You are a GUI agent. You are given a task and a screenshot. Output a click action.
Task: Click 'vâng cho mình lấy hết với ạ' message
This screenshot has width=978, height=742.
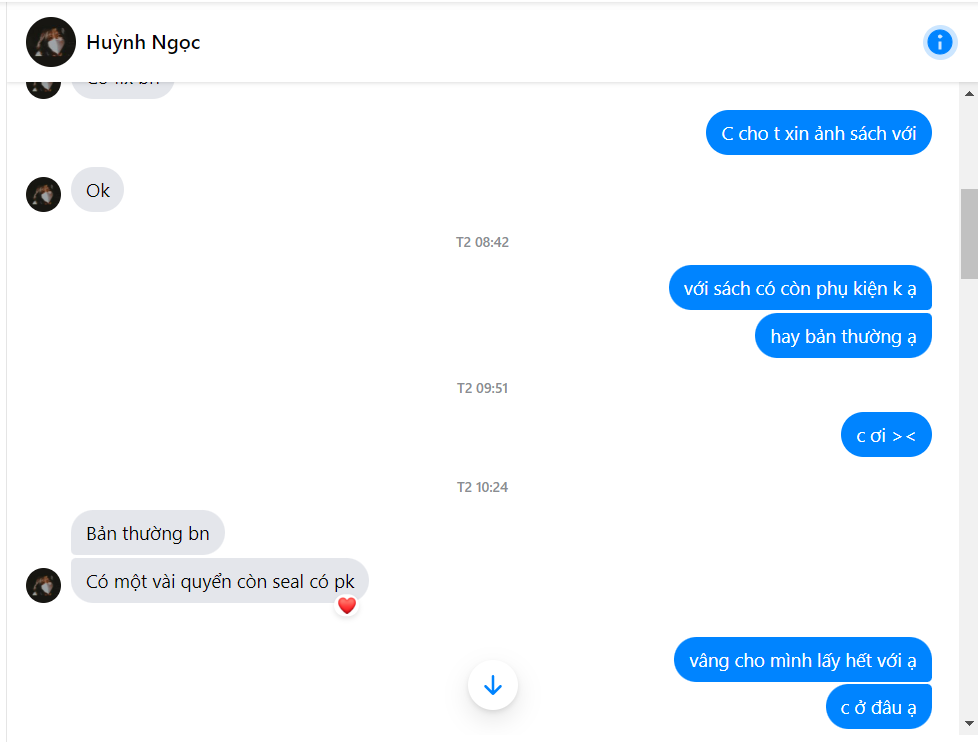pos(802,660)
